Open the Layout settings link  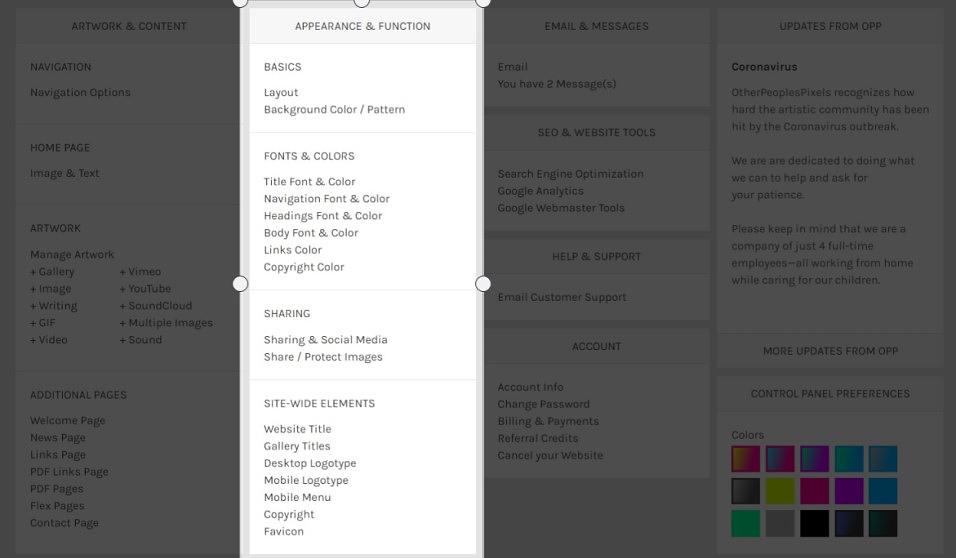(281, 93)
